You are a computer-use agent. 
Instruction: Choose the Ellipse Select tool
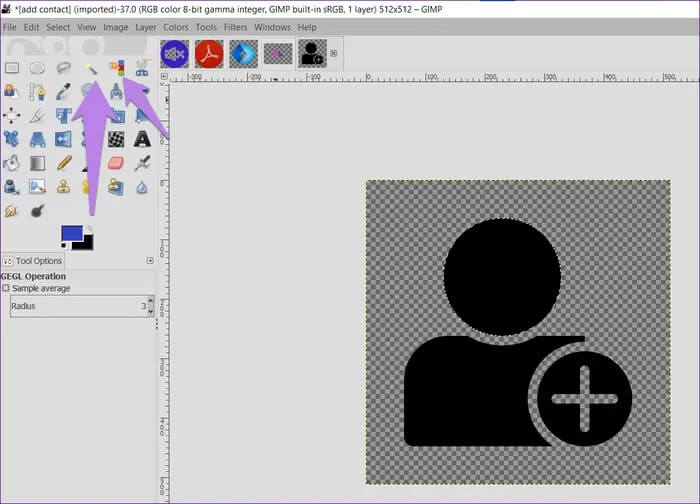37,68
